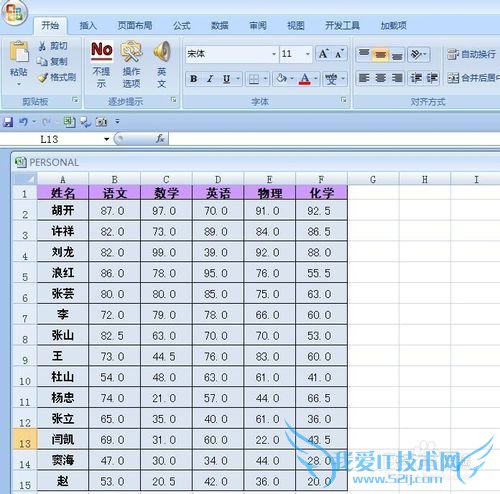Select the name cell 闫凯
500x494 pixels.
(x=63, y=439)
